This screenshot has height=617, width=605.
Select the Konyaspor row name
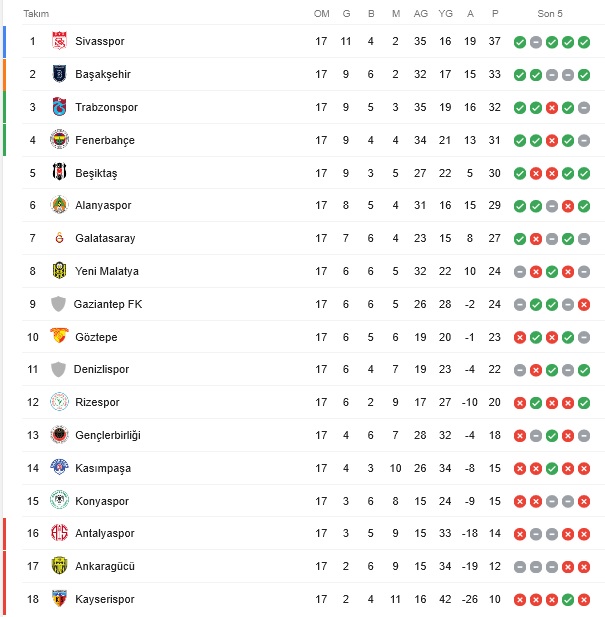coord(102,501)
